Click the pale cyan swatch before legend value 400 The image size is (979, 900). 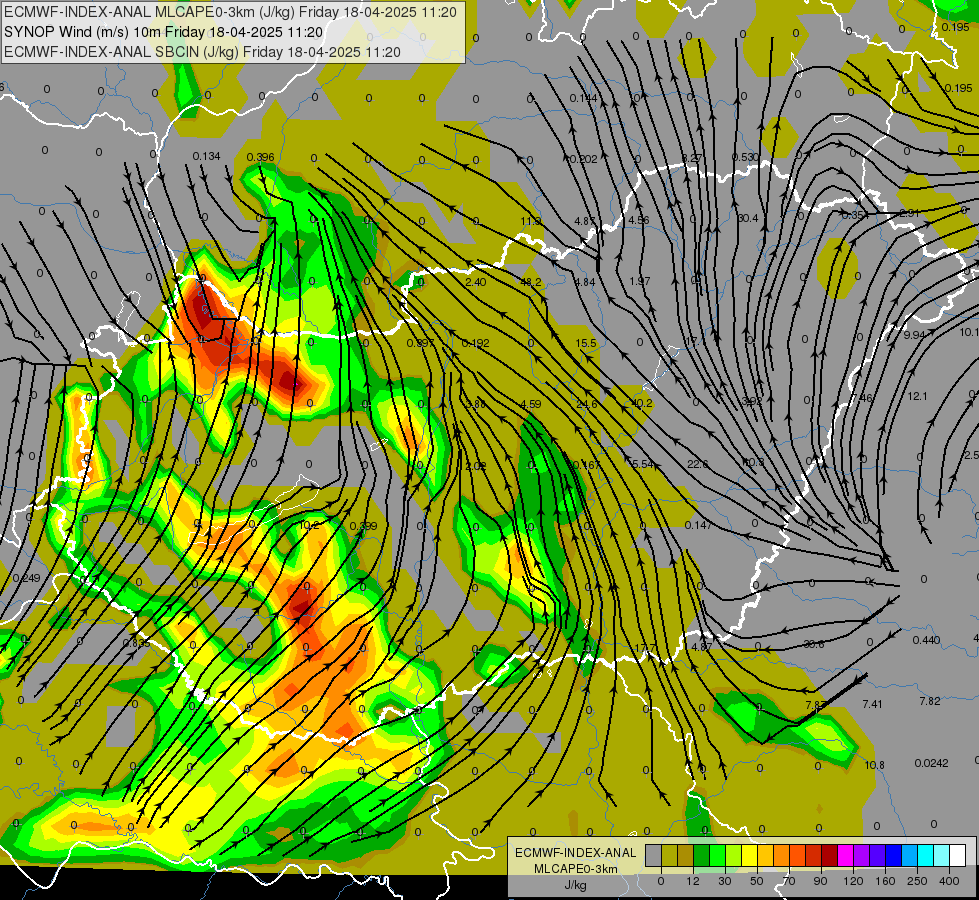point(942,856)
